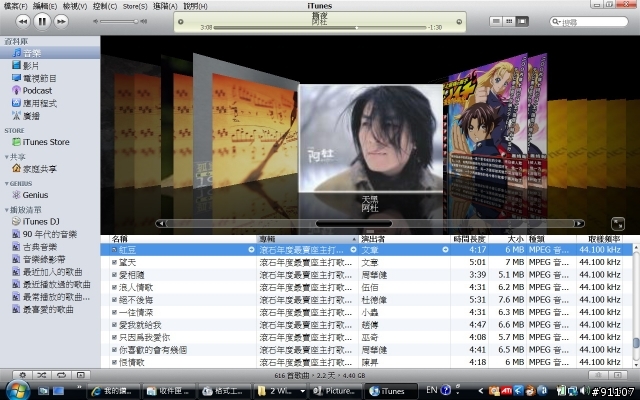Toggle shuffle button in bottom bar
The width and height of the screenshot is (640, 400).
[42, 375]
